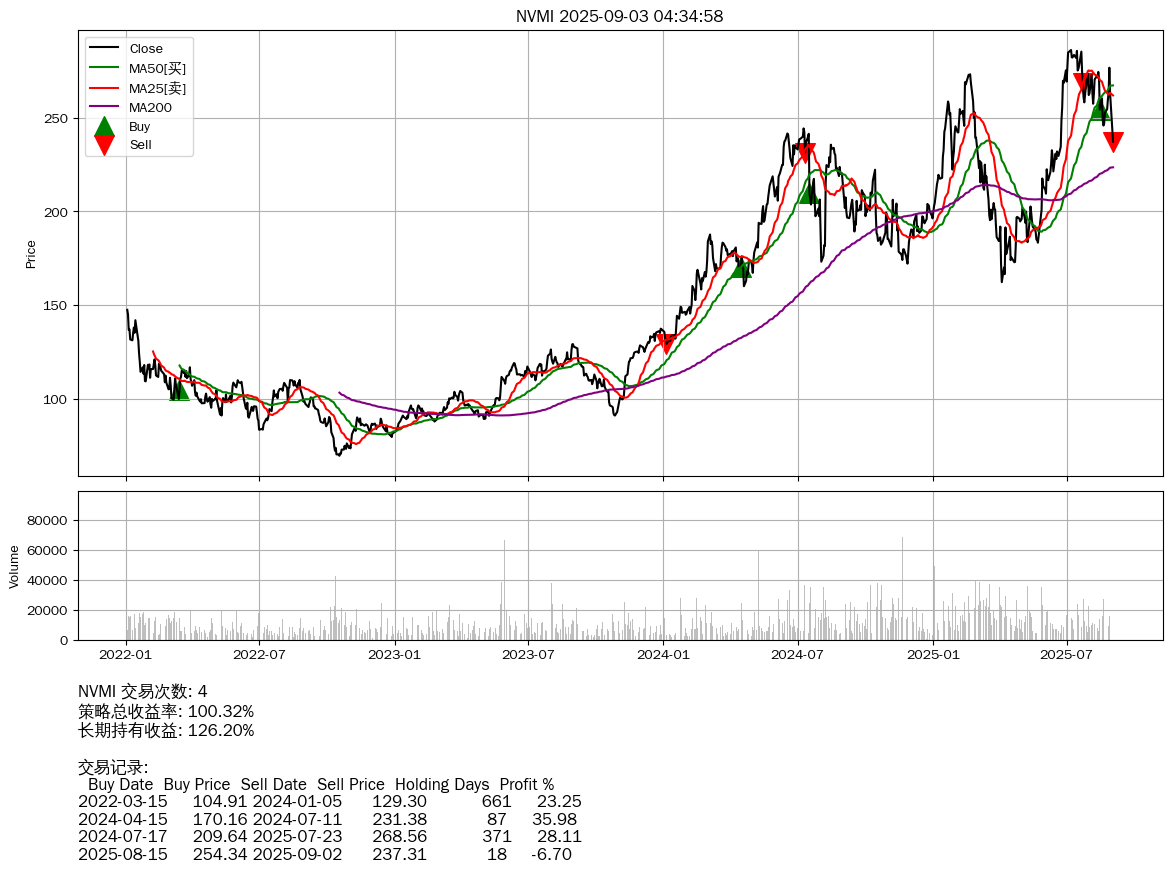Click the chart title NVMI 2025-09-03
Image resolution: width=1172 pixels, height=872 pixels.
pos(619,16)
